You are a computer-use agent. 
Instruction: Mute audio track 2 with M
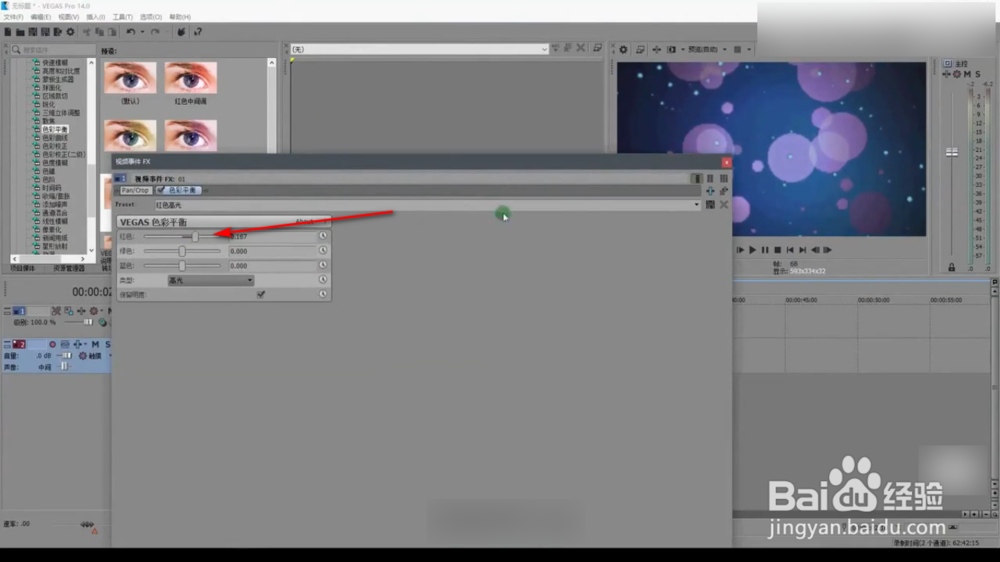(x=96, y=344)
